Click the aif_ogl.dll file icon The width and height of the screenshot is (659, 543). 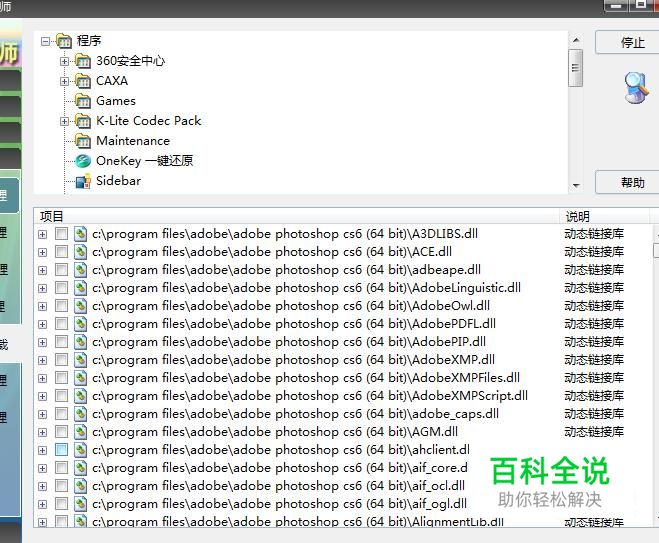pyautogui.click(x=80, y=503)
